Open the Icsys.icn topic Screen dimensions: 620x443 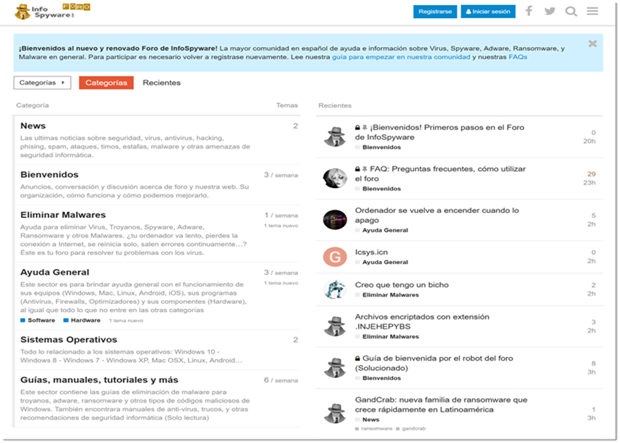tap(371, 252)
